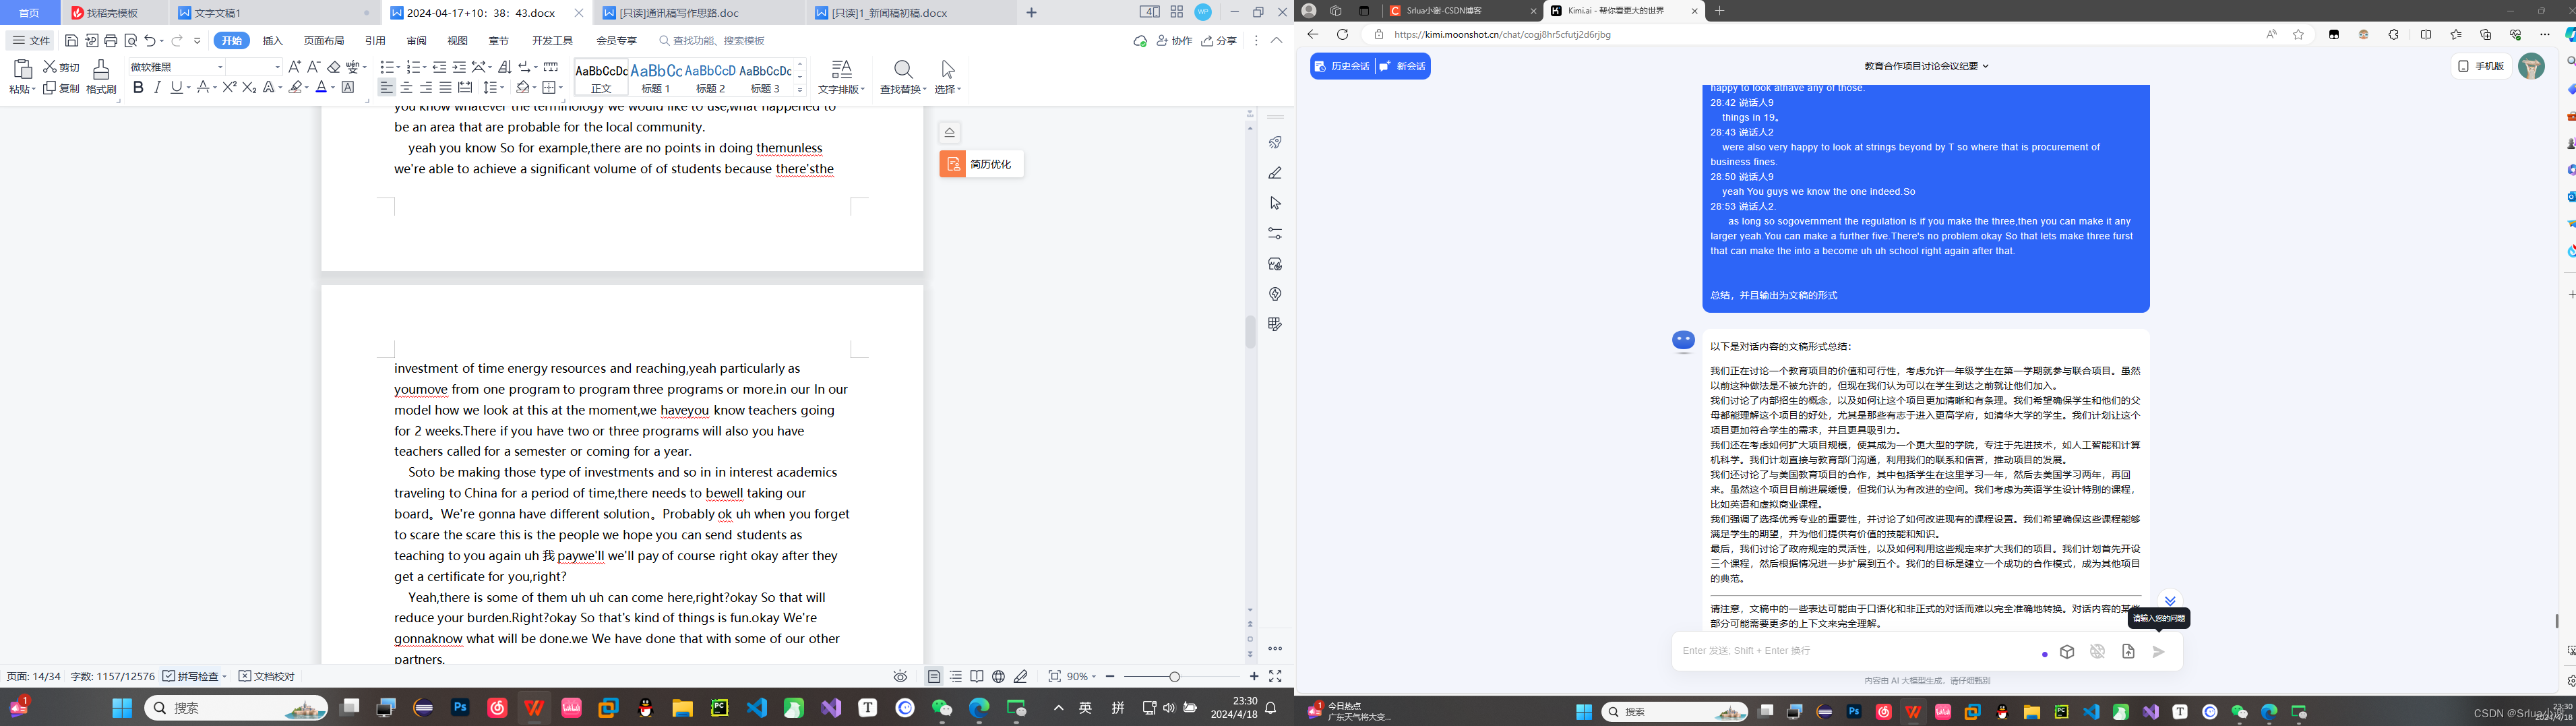
Task: Click the Kimi 新会话 button
Action: point(1403,66)
